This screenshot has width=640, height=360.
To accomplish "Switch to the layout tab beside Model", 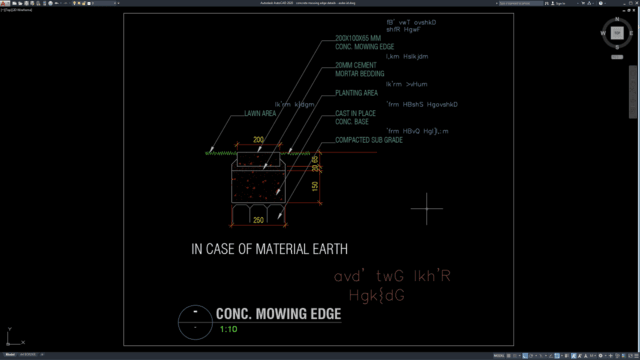I will [x=28, y=355].
